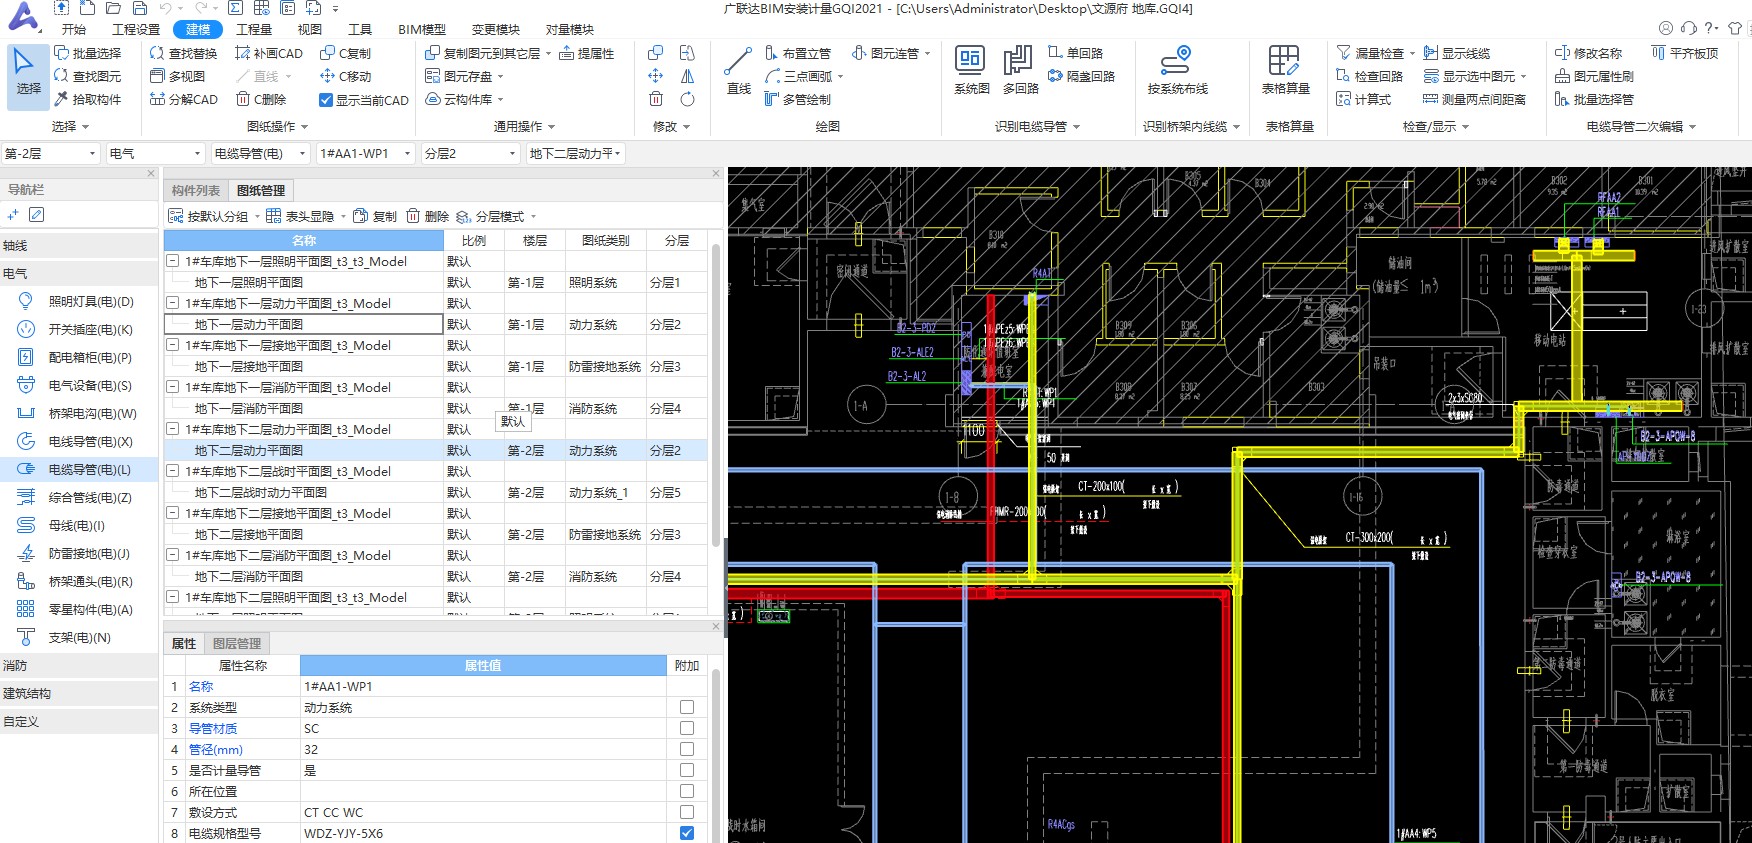
Task: Click the C移动 move tool
Action: point(345,76)
